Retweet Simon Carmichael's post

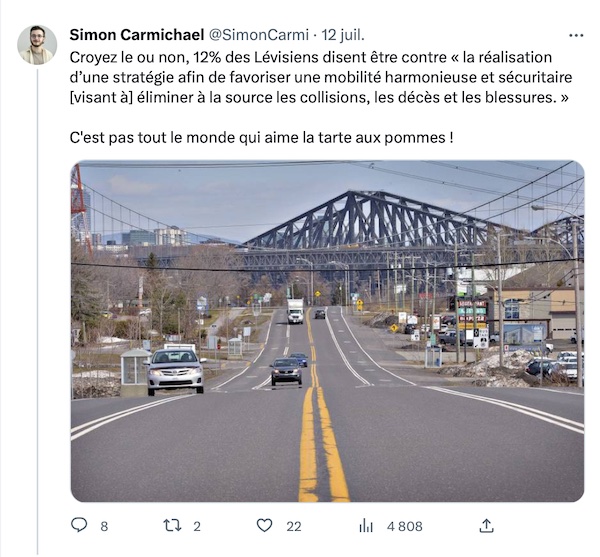(x=173, y=526)
